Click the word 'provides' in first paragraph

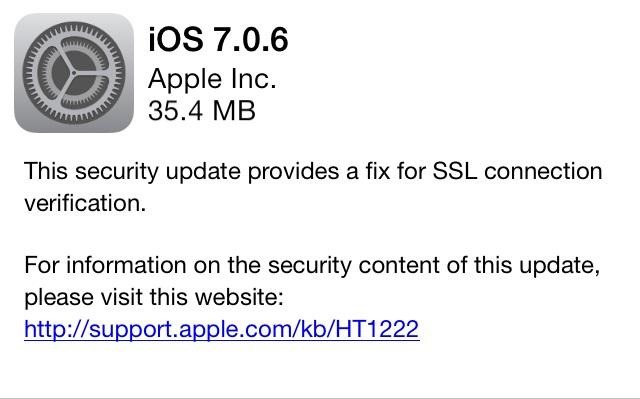[293, 172]
